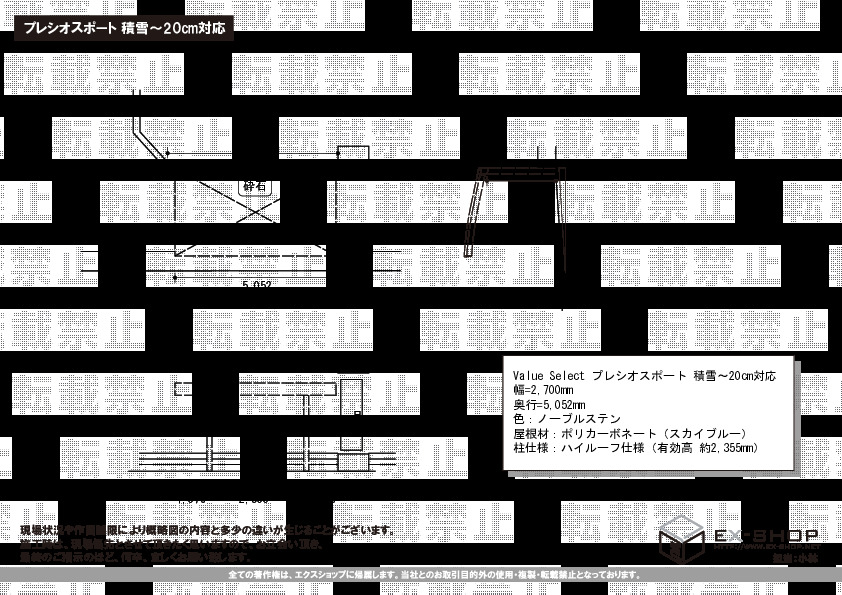Click the 5,052 dimension label
The height and width of the screenshot is (595, 842).
point(257,284)
